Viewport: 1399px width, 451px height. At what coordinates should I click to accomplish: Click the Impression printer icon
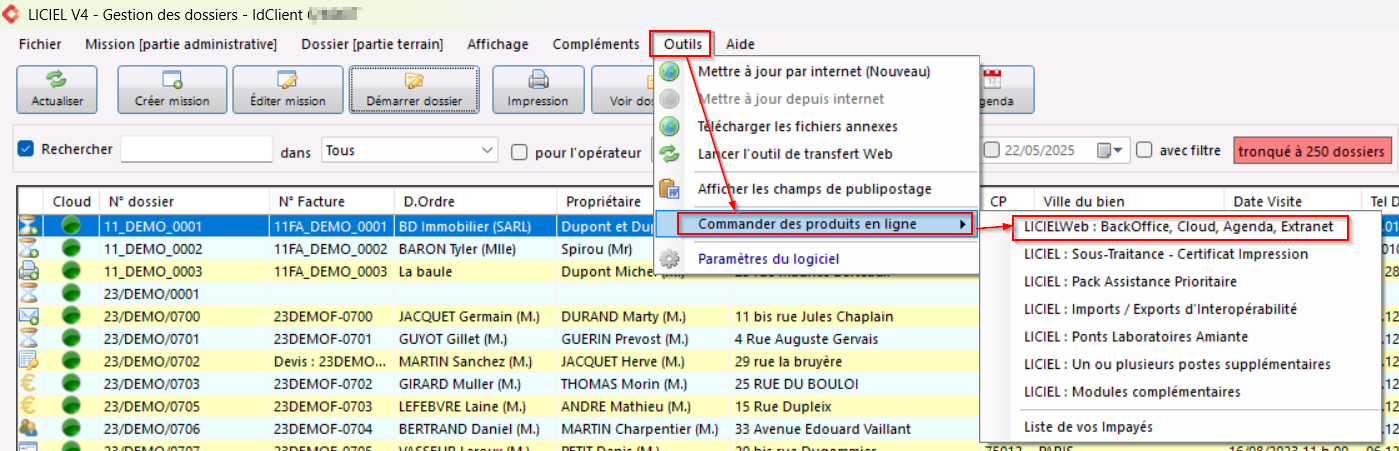(537, 81)
